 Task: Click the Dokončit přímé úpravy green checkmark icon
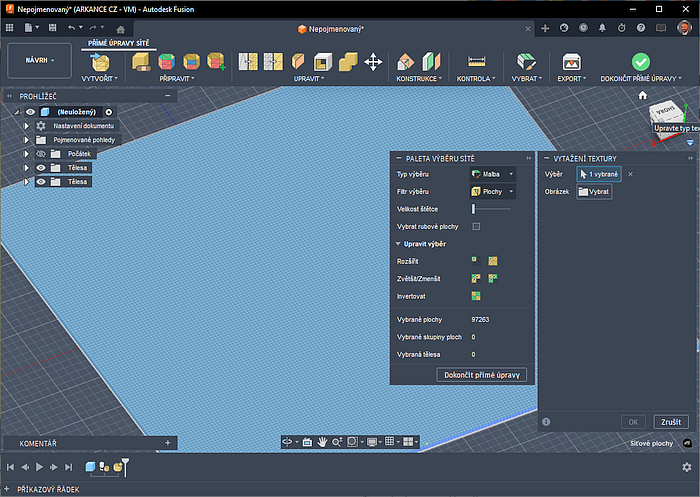pyautogui.click(x=640, y=62)
